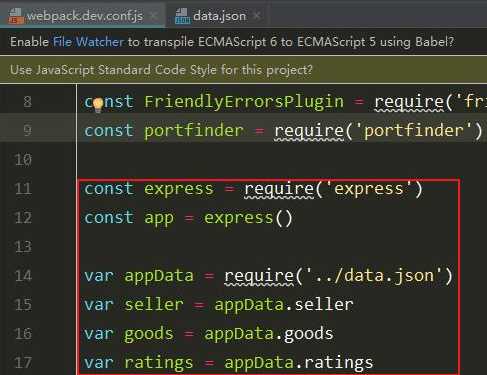Viewport: 487px width, 375px height.
Task: Click the goods variable on line 16
Action: tap(149, 334)
